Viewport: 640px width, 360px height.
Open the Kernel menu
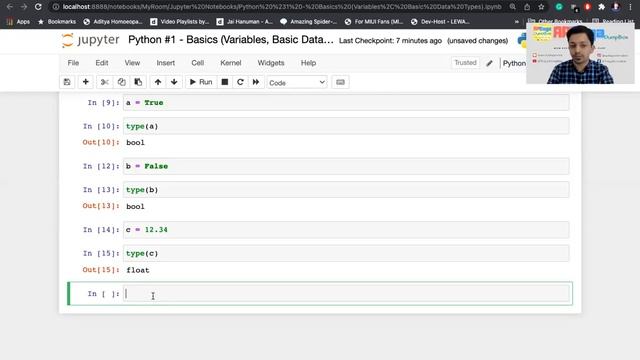coord(231,63)
